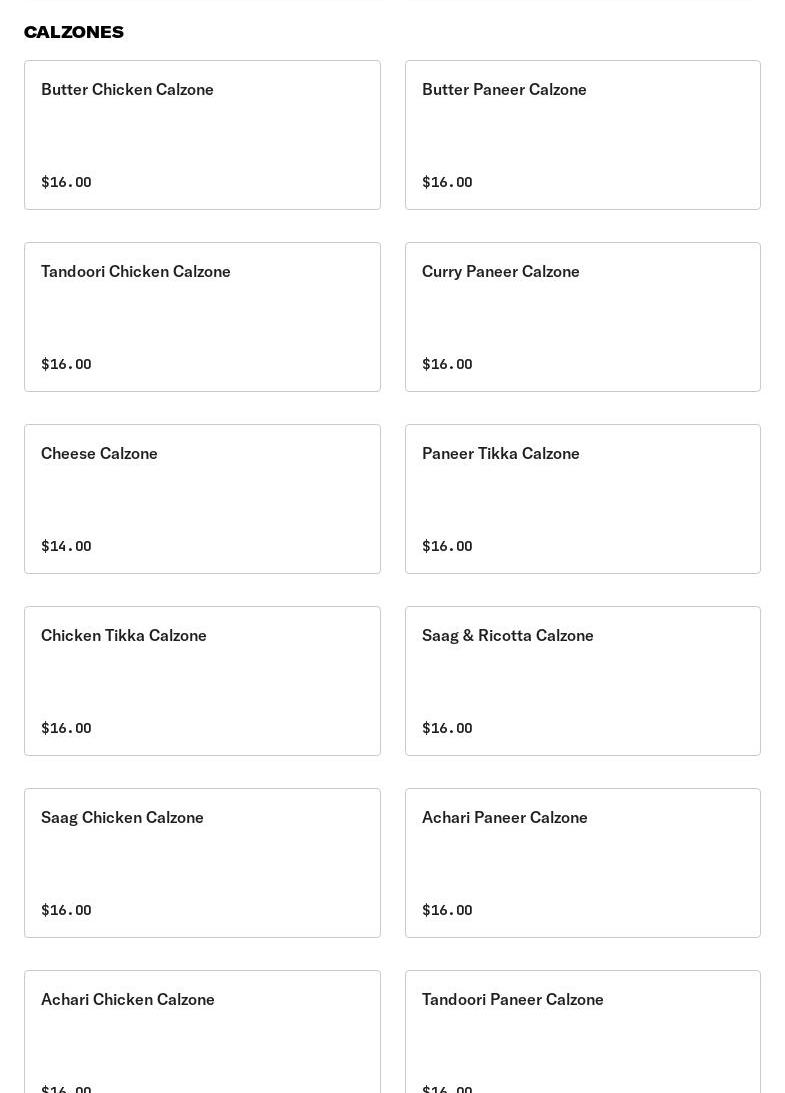The image size is (785, 1093).
Task: Click the $14.00 price under Cheese Calzone
Action: 66,546
